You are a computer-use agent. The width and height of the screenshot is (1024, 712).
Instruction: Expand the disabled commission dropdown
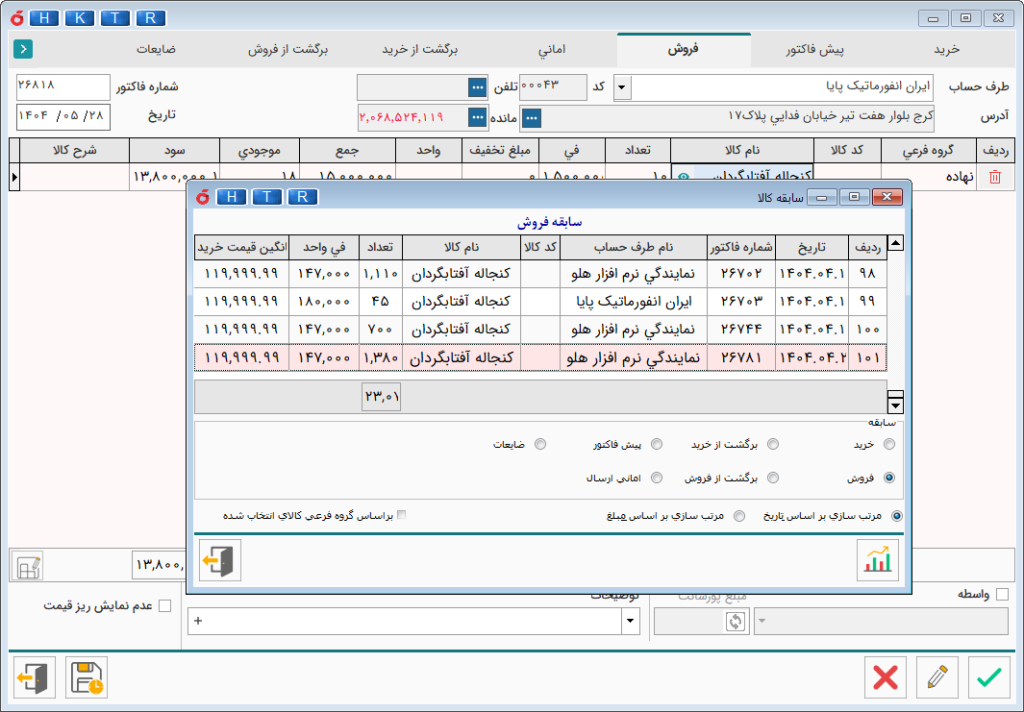762,621
